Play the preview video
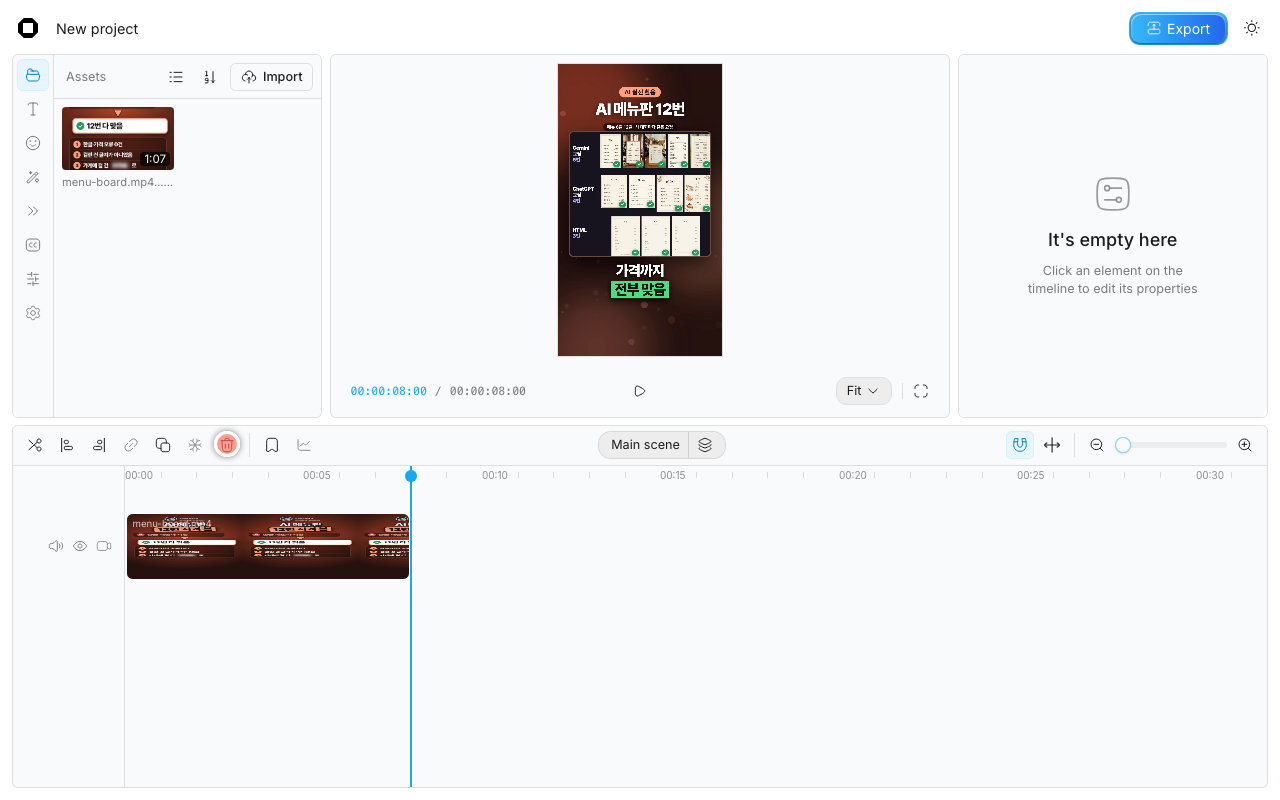Image resolution: width=1280 pixels, height=800 pixels. click(640, 391)
